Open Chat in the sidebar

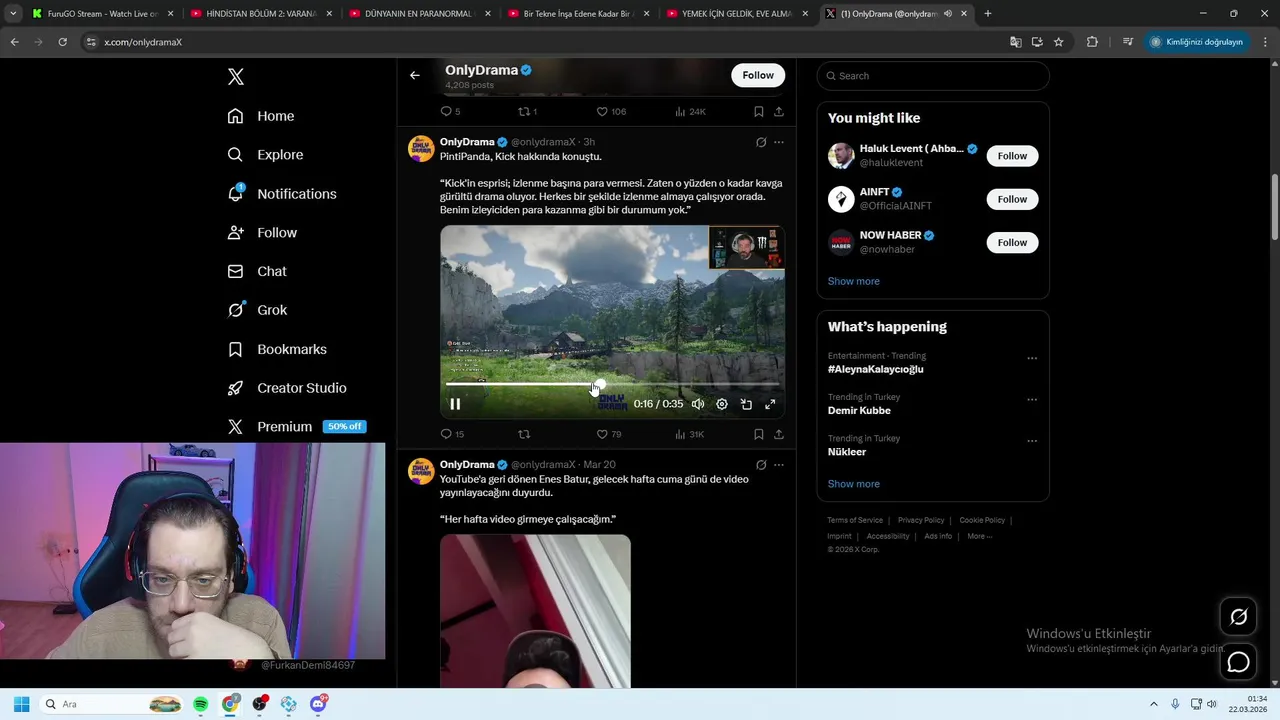(257, 271)
